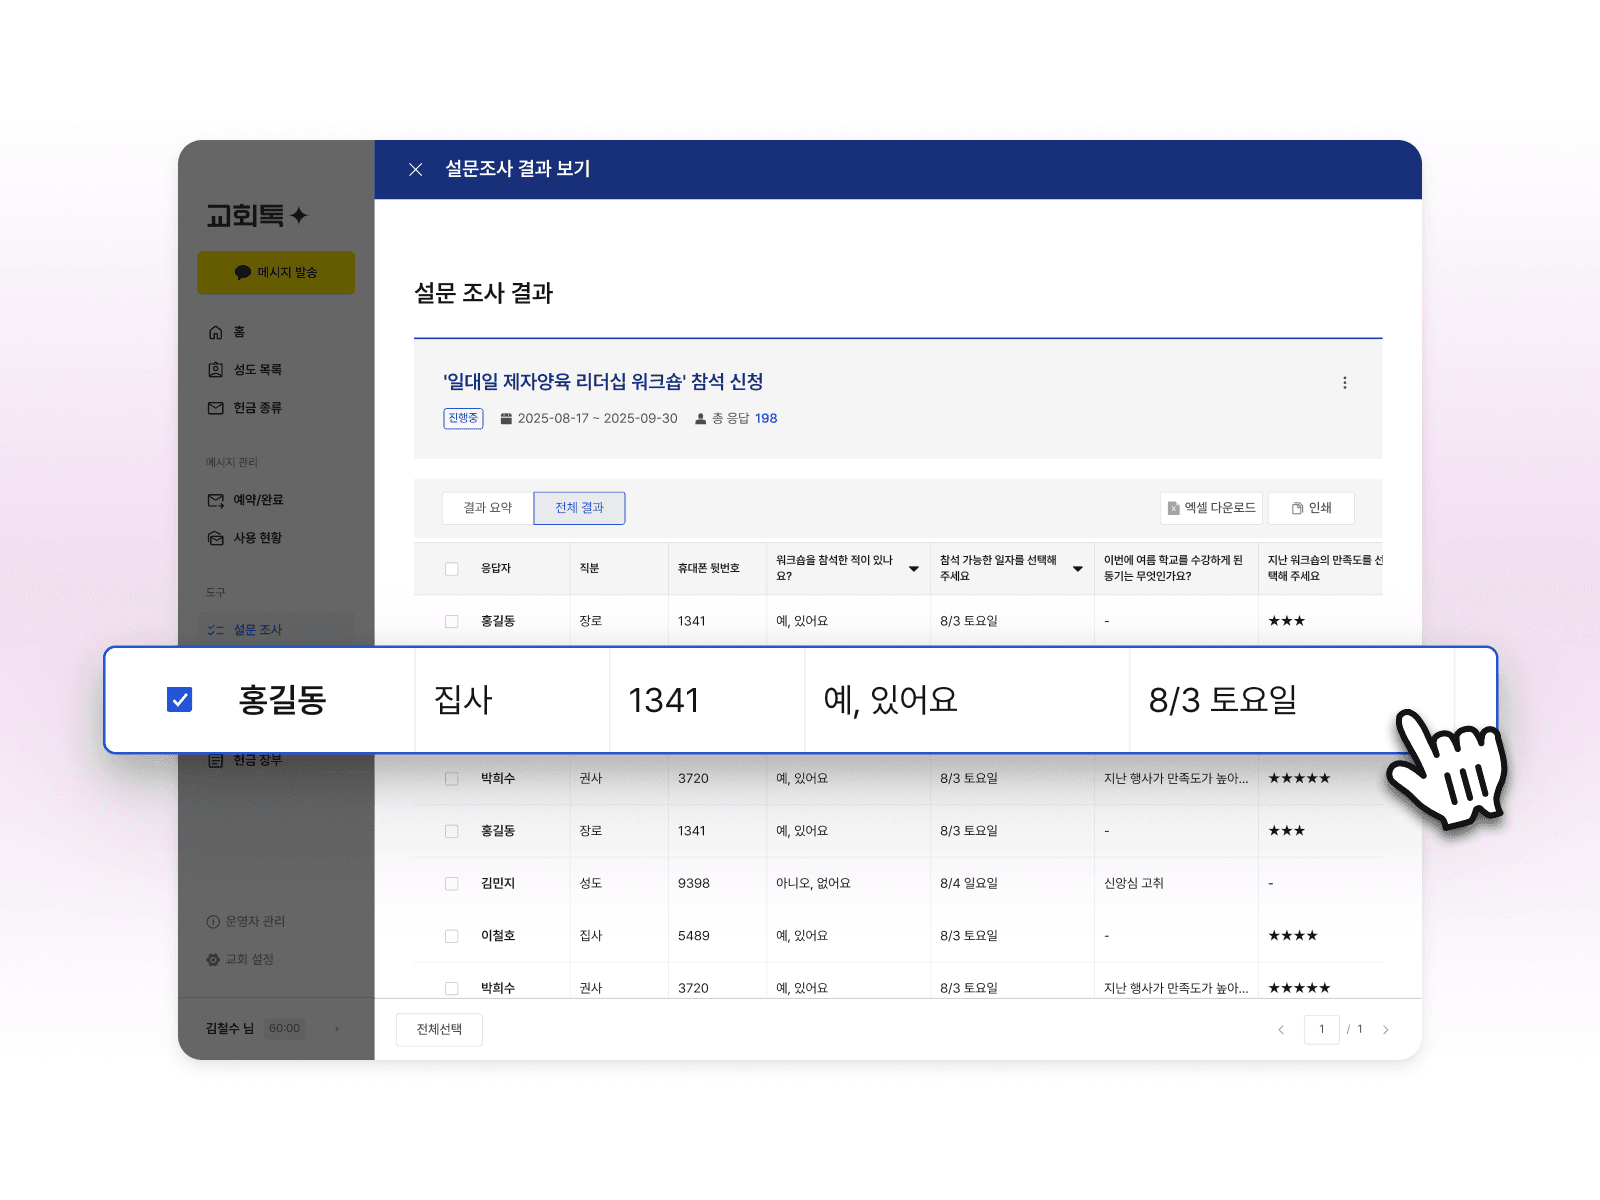Expand the 워크숍을 참석한 적이 있나요 column dropdown
This screenshot has height=1200, width=1600.
pos(913,568)
